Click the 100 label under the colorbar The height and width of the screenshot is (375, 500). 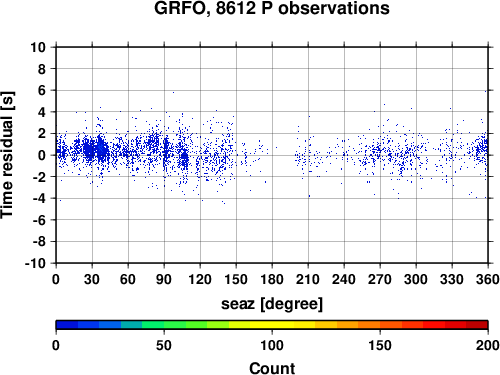[272, 345]
